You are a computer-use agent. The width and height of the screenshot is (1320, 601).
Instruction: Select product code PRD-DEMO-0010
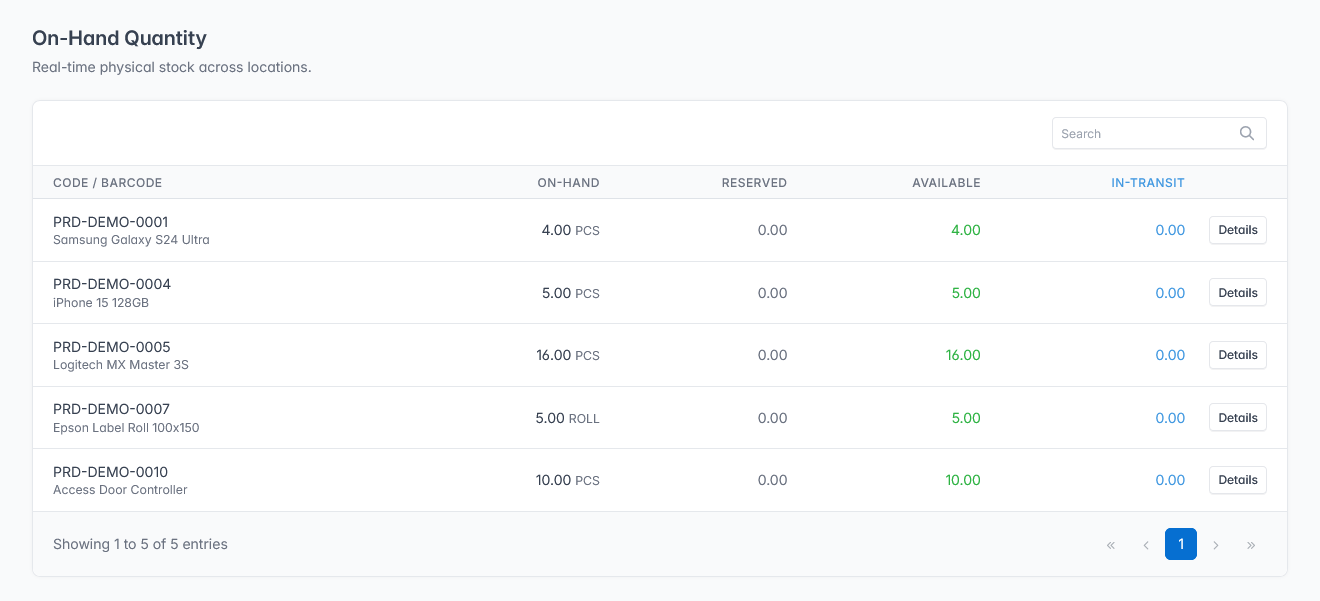coord(111,472)
